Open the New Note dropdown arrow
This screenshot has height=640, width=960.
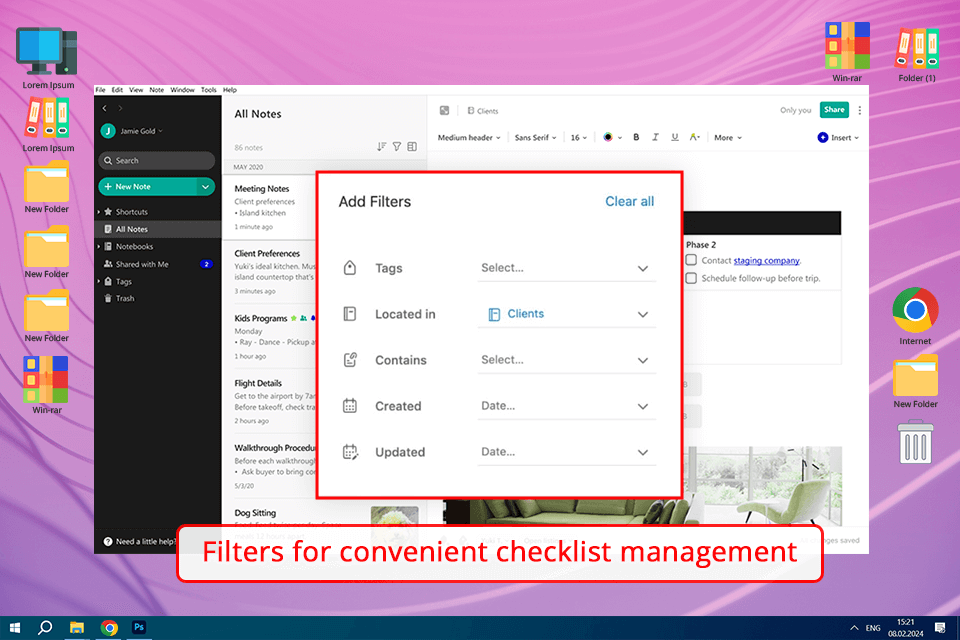[206, 186]
